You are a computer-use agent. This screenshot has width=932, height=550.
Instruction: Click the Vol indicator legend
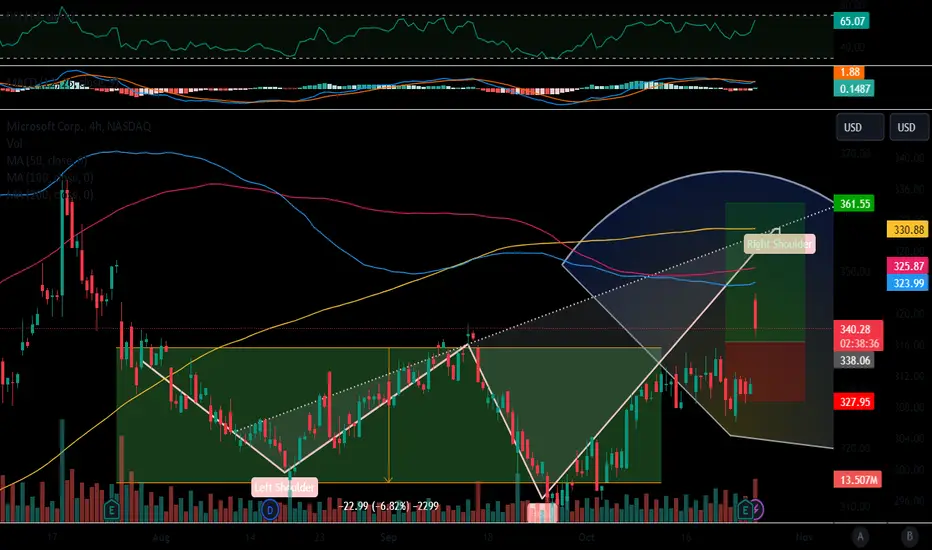[x=14, y=143]
